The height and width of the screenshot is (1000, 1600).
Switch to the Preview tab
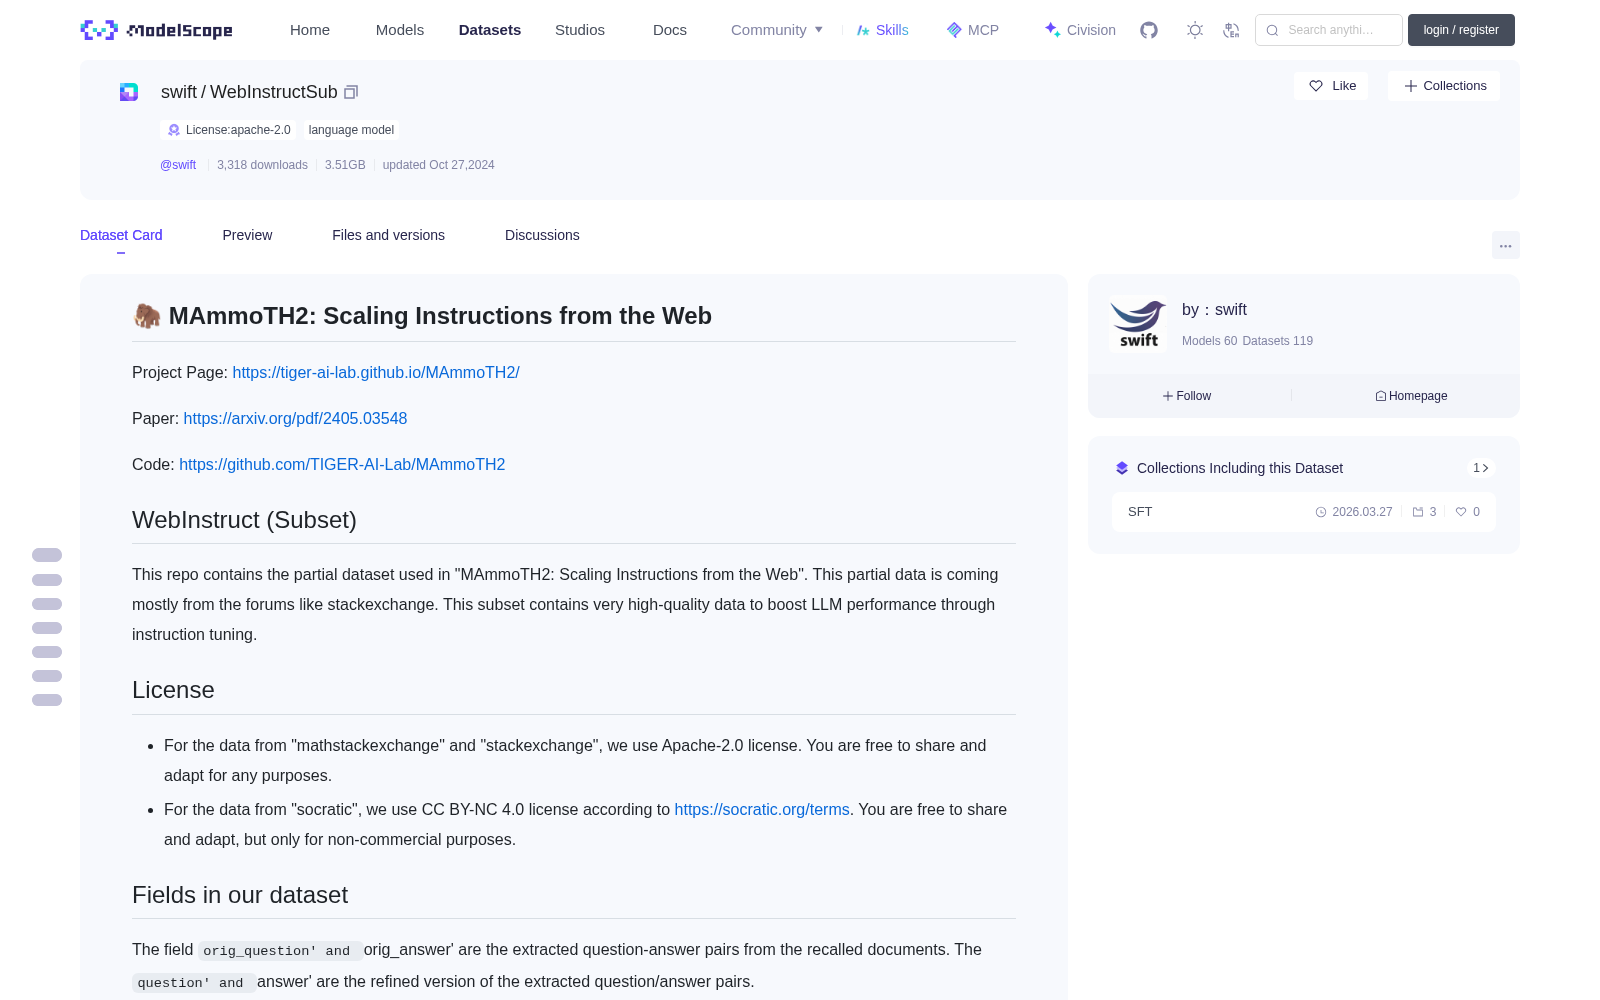point(247,235)
